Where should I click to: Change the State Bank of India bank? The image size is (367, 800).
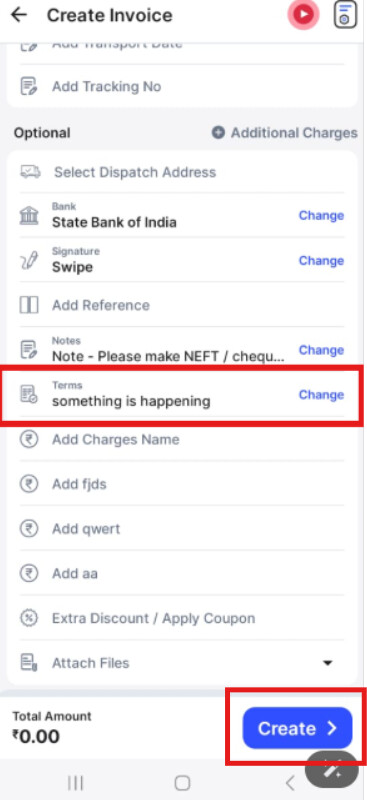click(321, 216)
